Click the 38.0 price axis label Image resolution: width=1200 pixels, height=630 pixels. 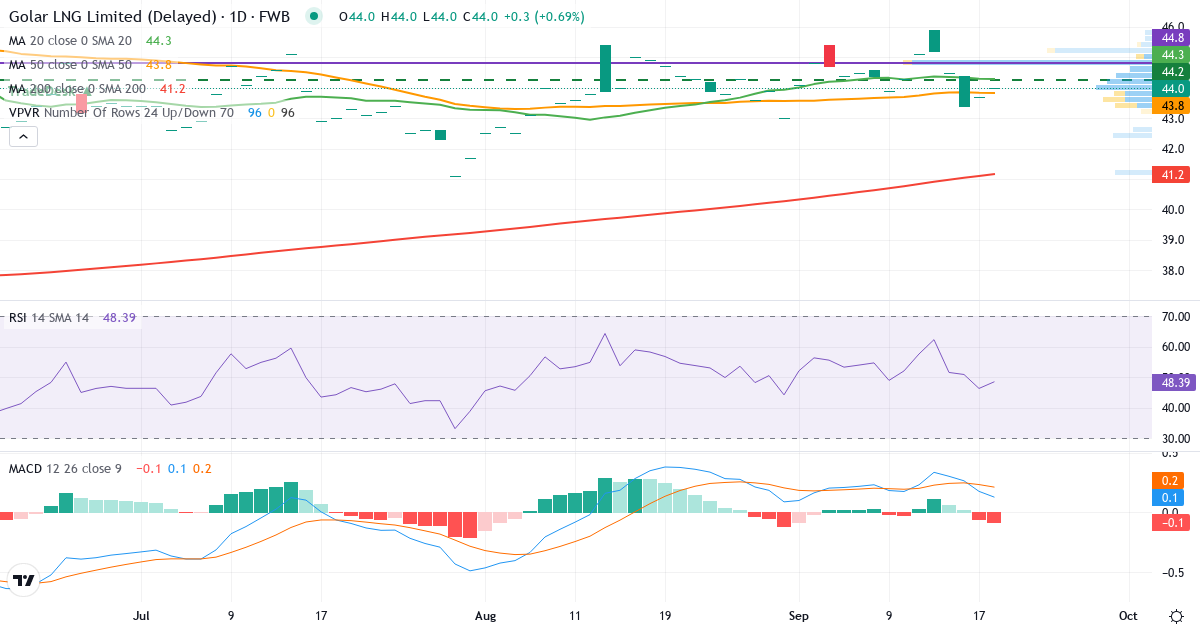[1174, 271]
